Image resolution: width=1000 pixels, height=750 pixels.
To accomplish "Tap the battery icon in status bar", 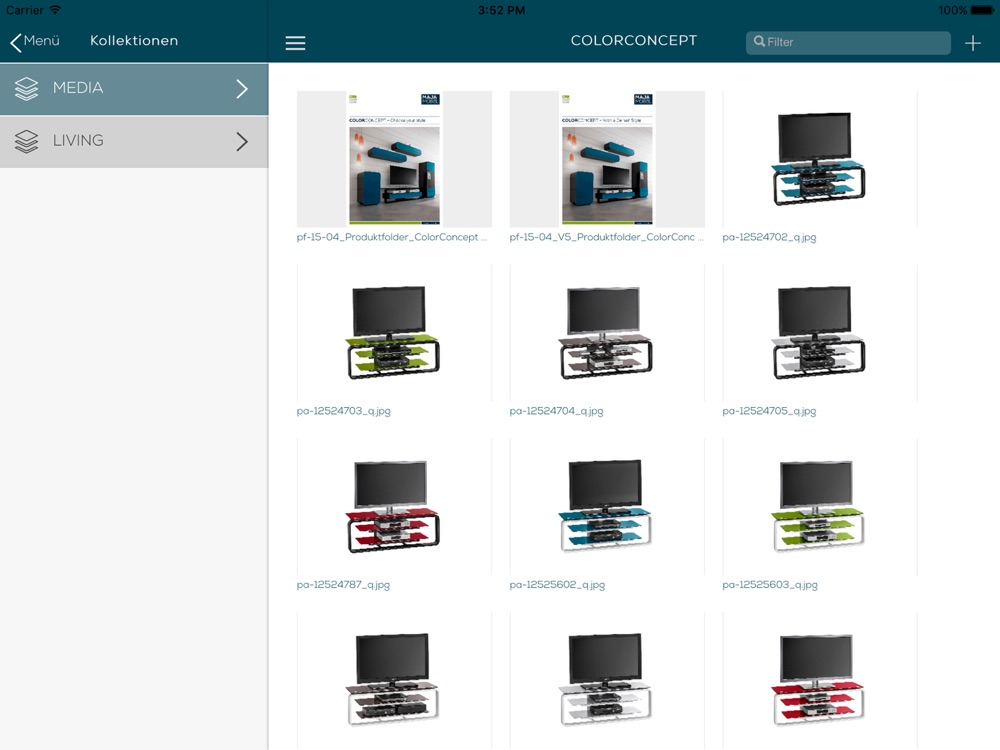I will coord(983,10).
